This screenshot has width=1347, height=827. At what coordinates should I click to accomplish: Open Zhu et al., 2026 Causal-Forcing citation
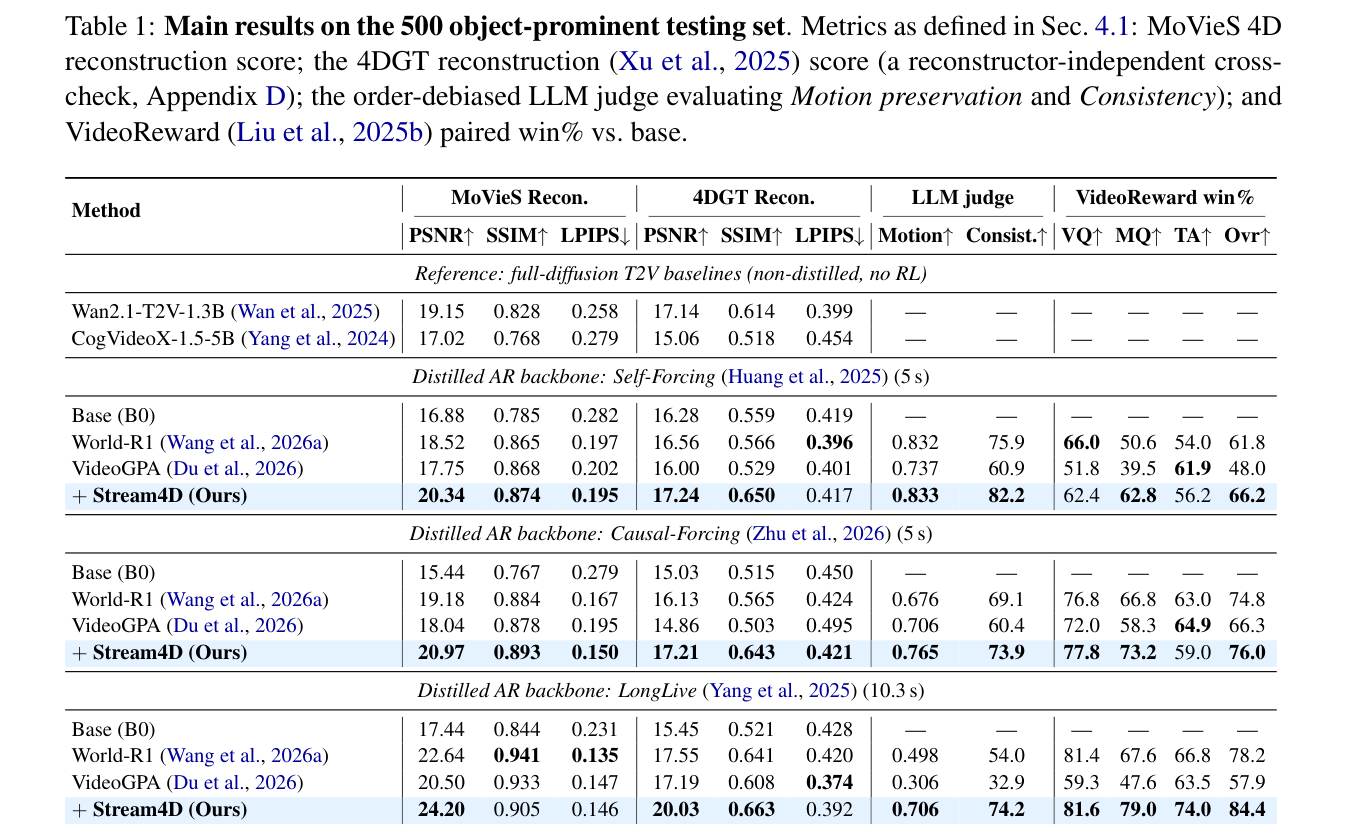click(816, 534)
